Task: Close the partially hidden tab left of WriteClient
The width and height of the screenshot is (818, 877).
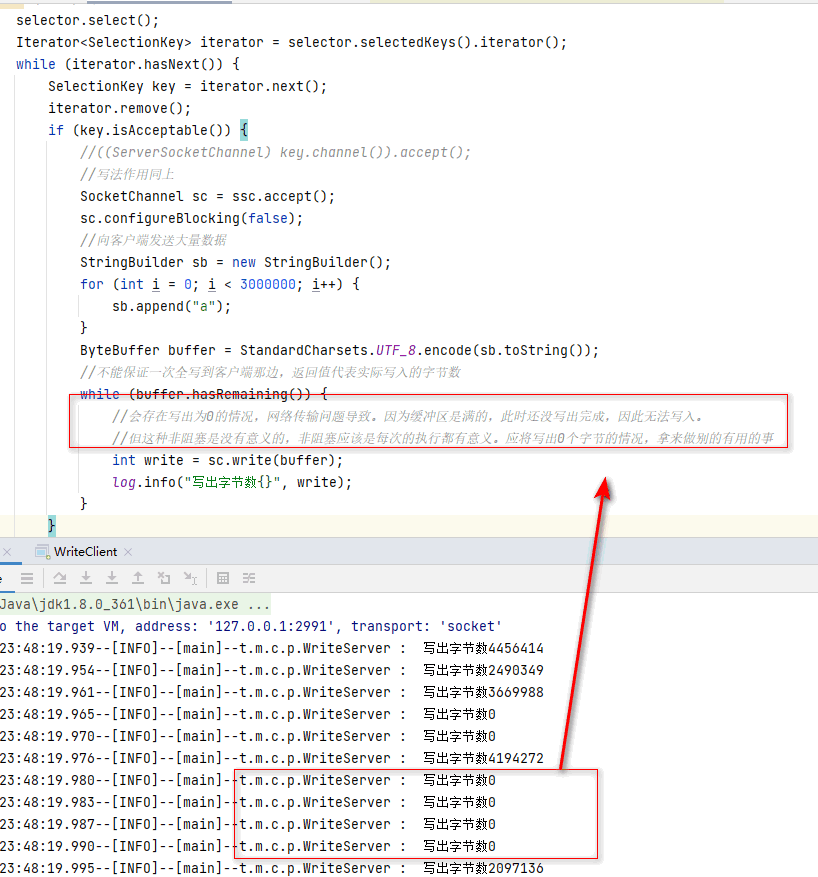Action: click(7, 552)
